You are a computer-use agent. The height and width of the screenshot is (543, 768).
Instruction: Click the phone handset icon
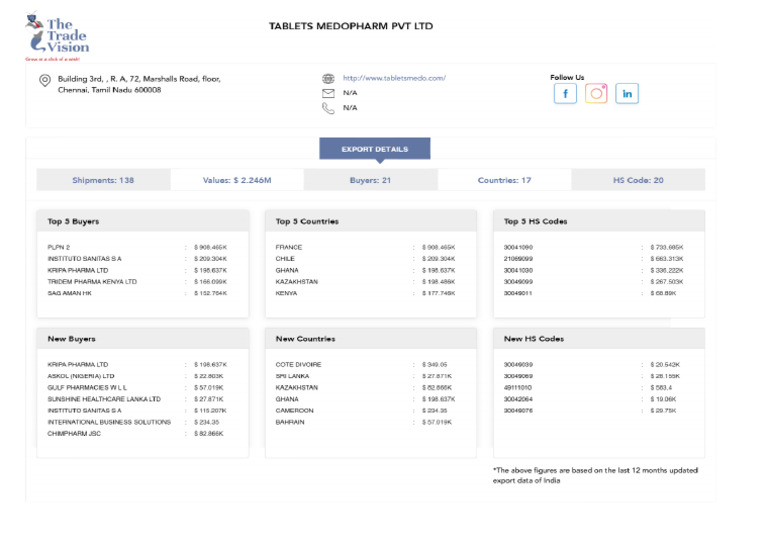tap(328, 108)
